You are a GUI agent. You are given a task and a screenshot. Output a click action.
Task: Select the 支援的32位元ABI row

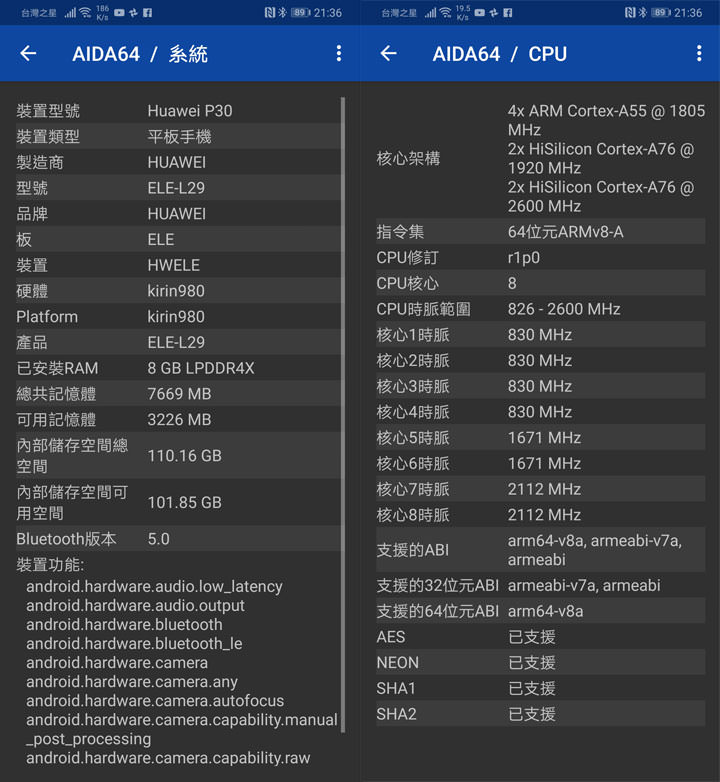[540, 586]
